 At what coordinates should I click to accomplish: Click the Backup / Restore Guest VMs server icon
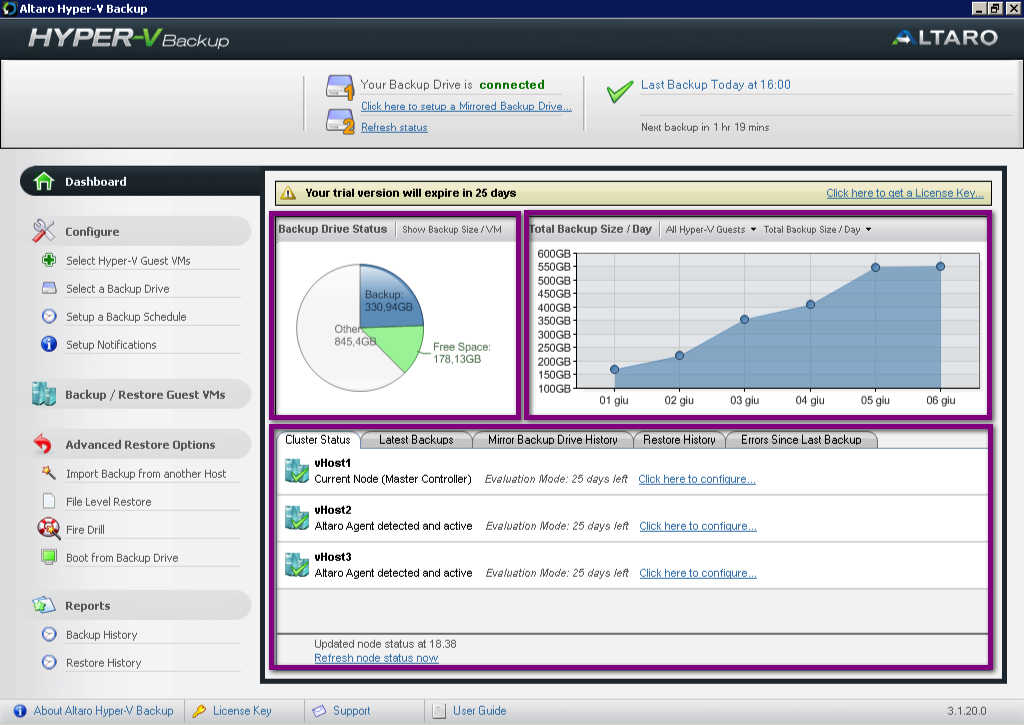pos(44,394)
